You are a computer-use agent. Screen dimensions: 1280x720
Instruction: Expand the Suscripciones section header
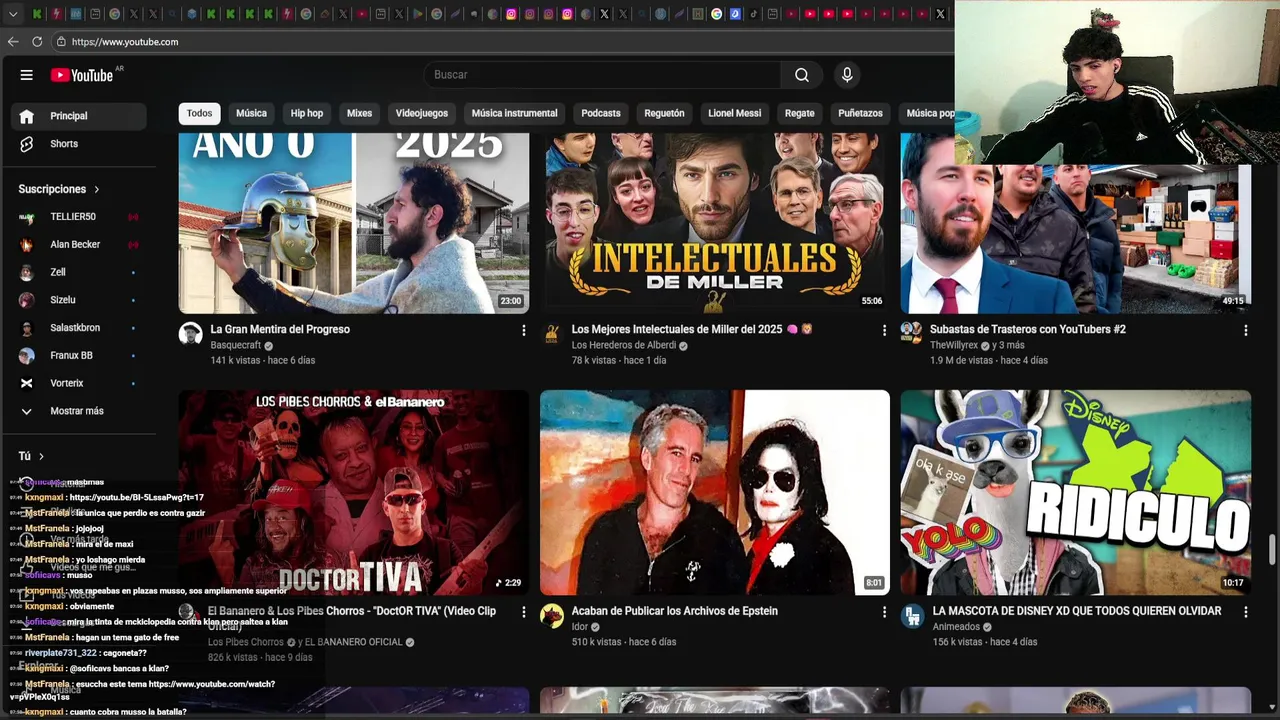tap(59, 189)
